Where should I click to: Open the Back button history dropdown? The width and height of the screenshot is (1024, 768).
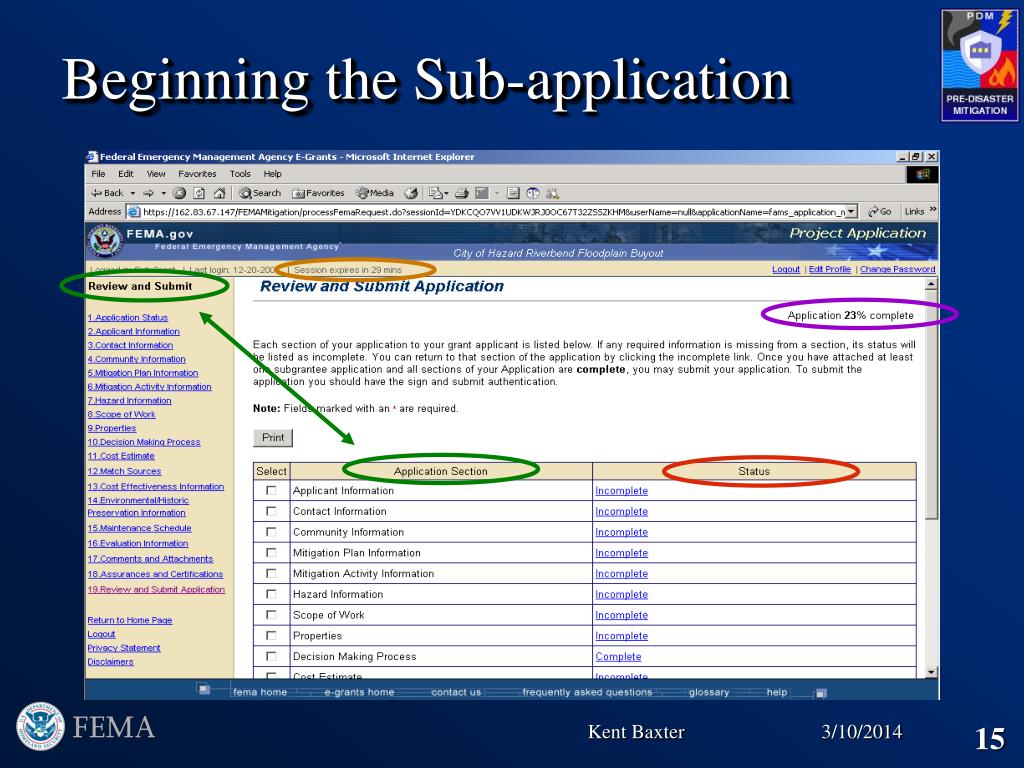(x=133, y=193)
